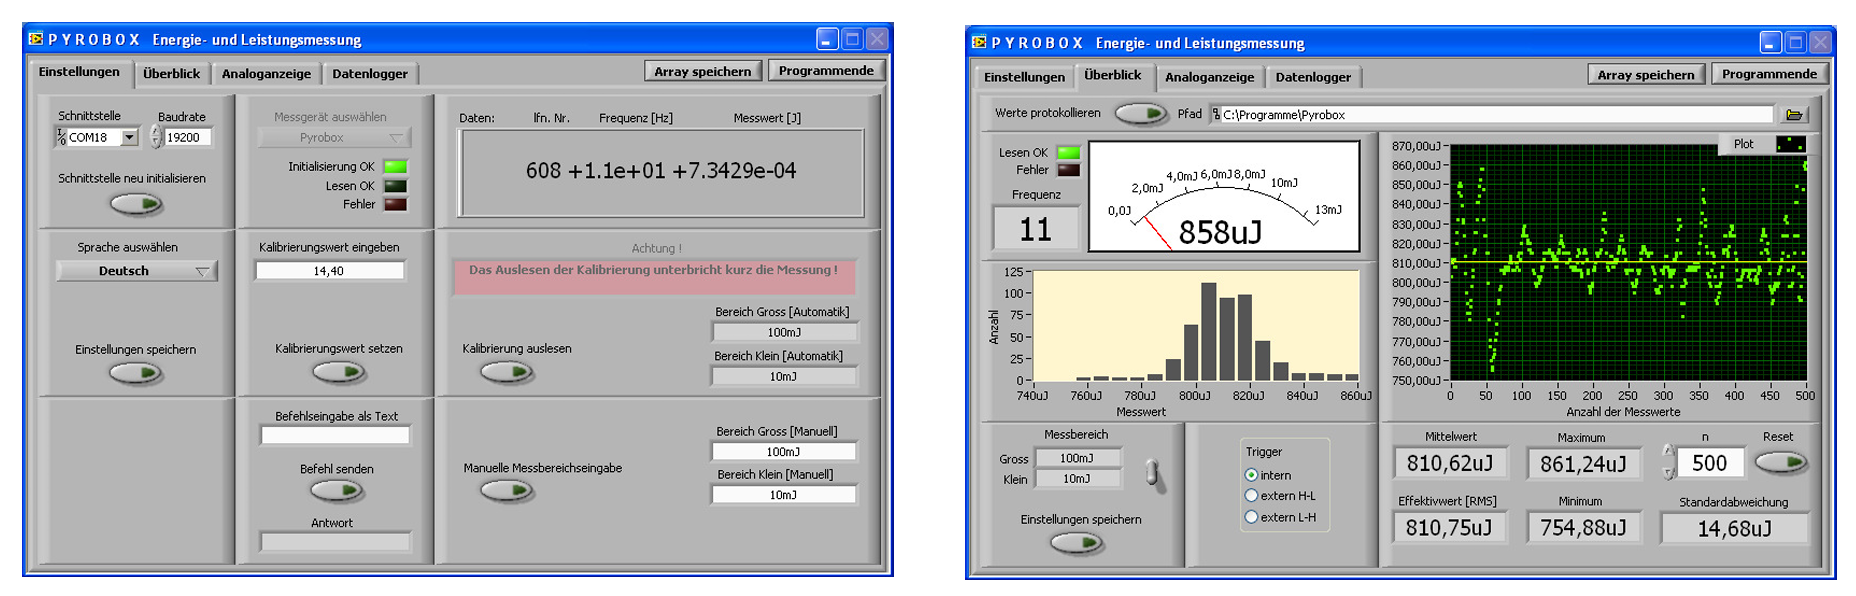The image size is (1856, 596).
Task: Click the Einstellungen speichern button under Sprache
Action: pyautogui.click(x=136, y=373)
